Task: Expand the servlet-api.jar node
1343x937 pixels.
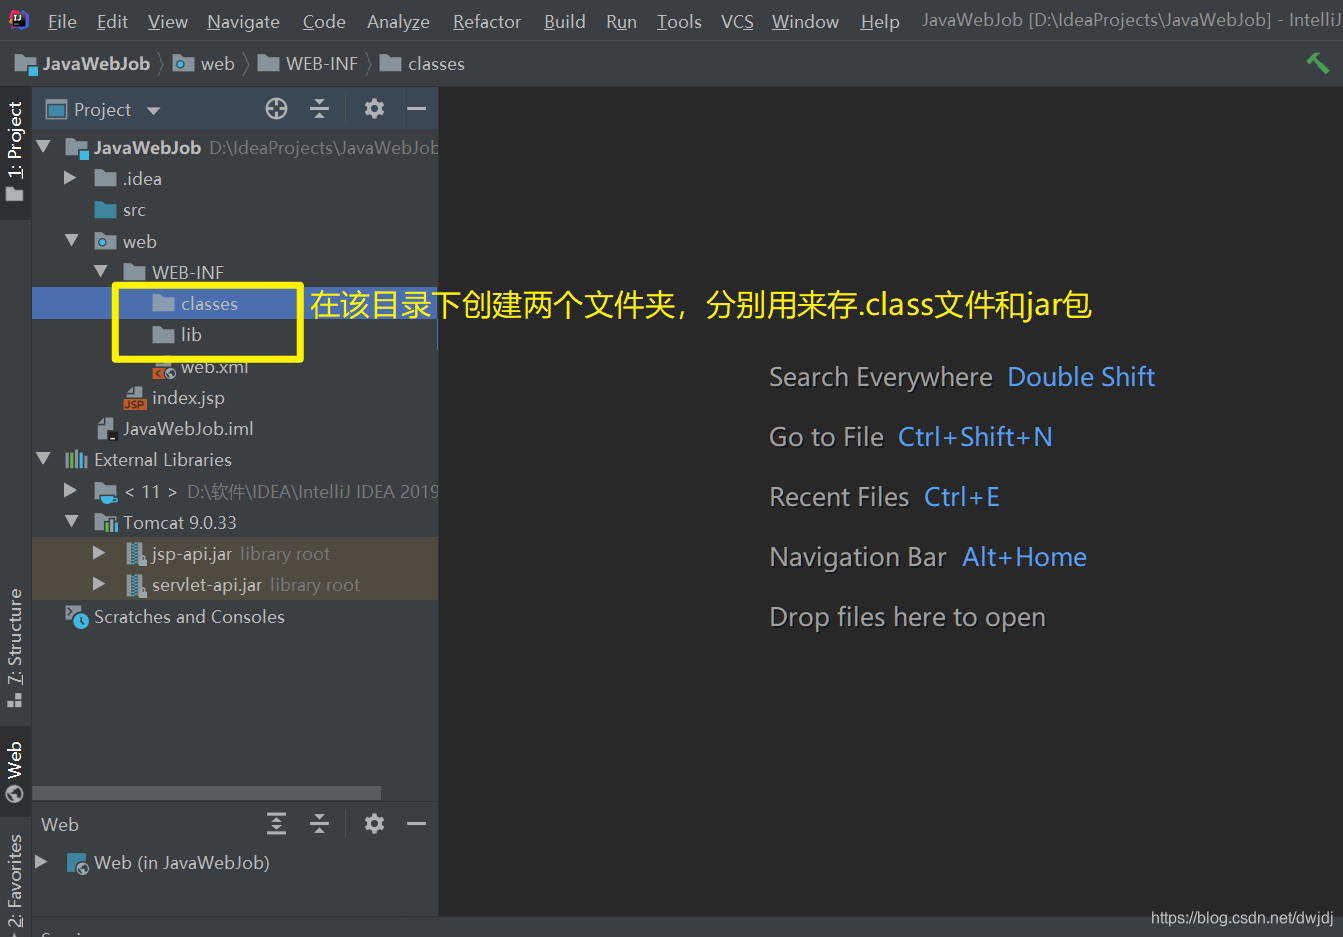Action: pyautogui.click(x=99, y=584)
